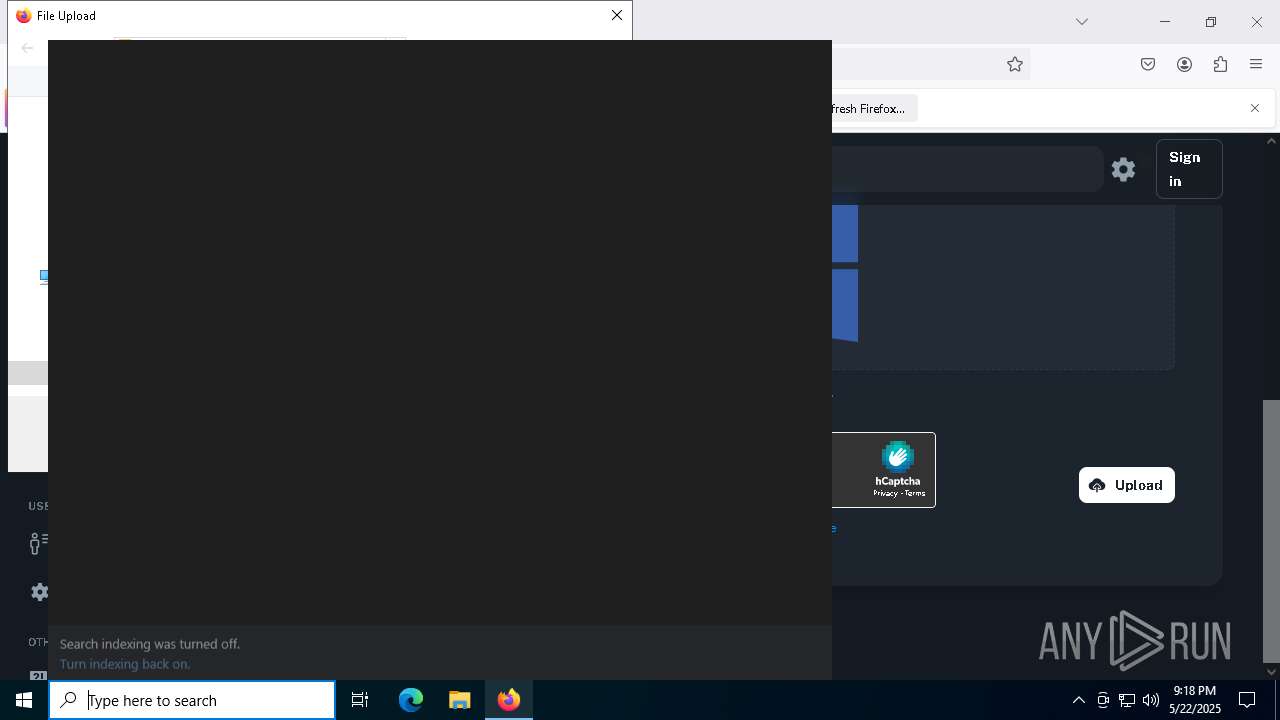
Task: Open the Sign in button
Action: [1189, 169]
